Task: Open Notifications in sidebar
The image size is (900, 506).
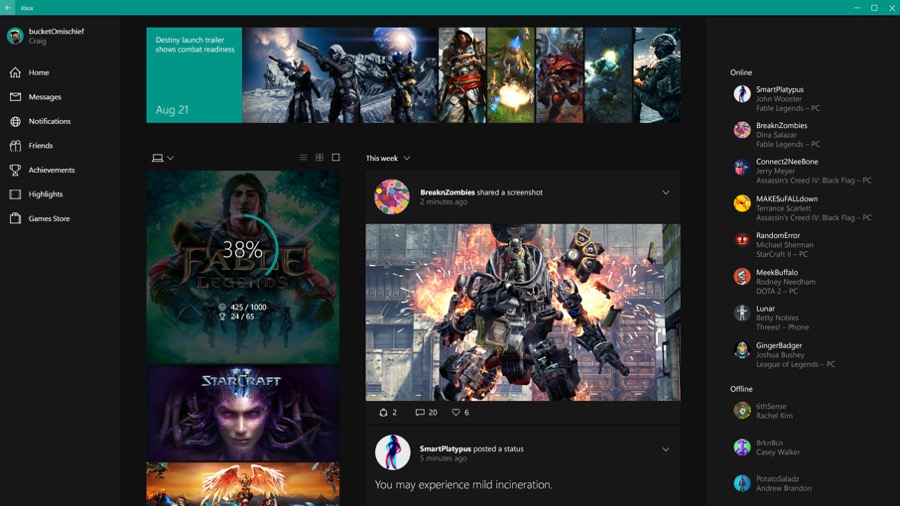Action: point(49,121)
